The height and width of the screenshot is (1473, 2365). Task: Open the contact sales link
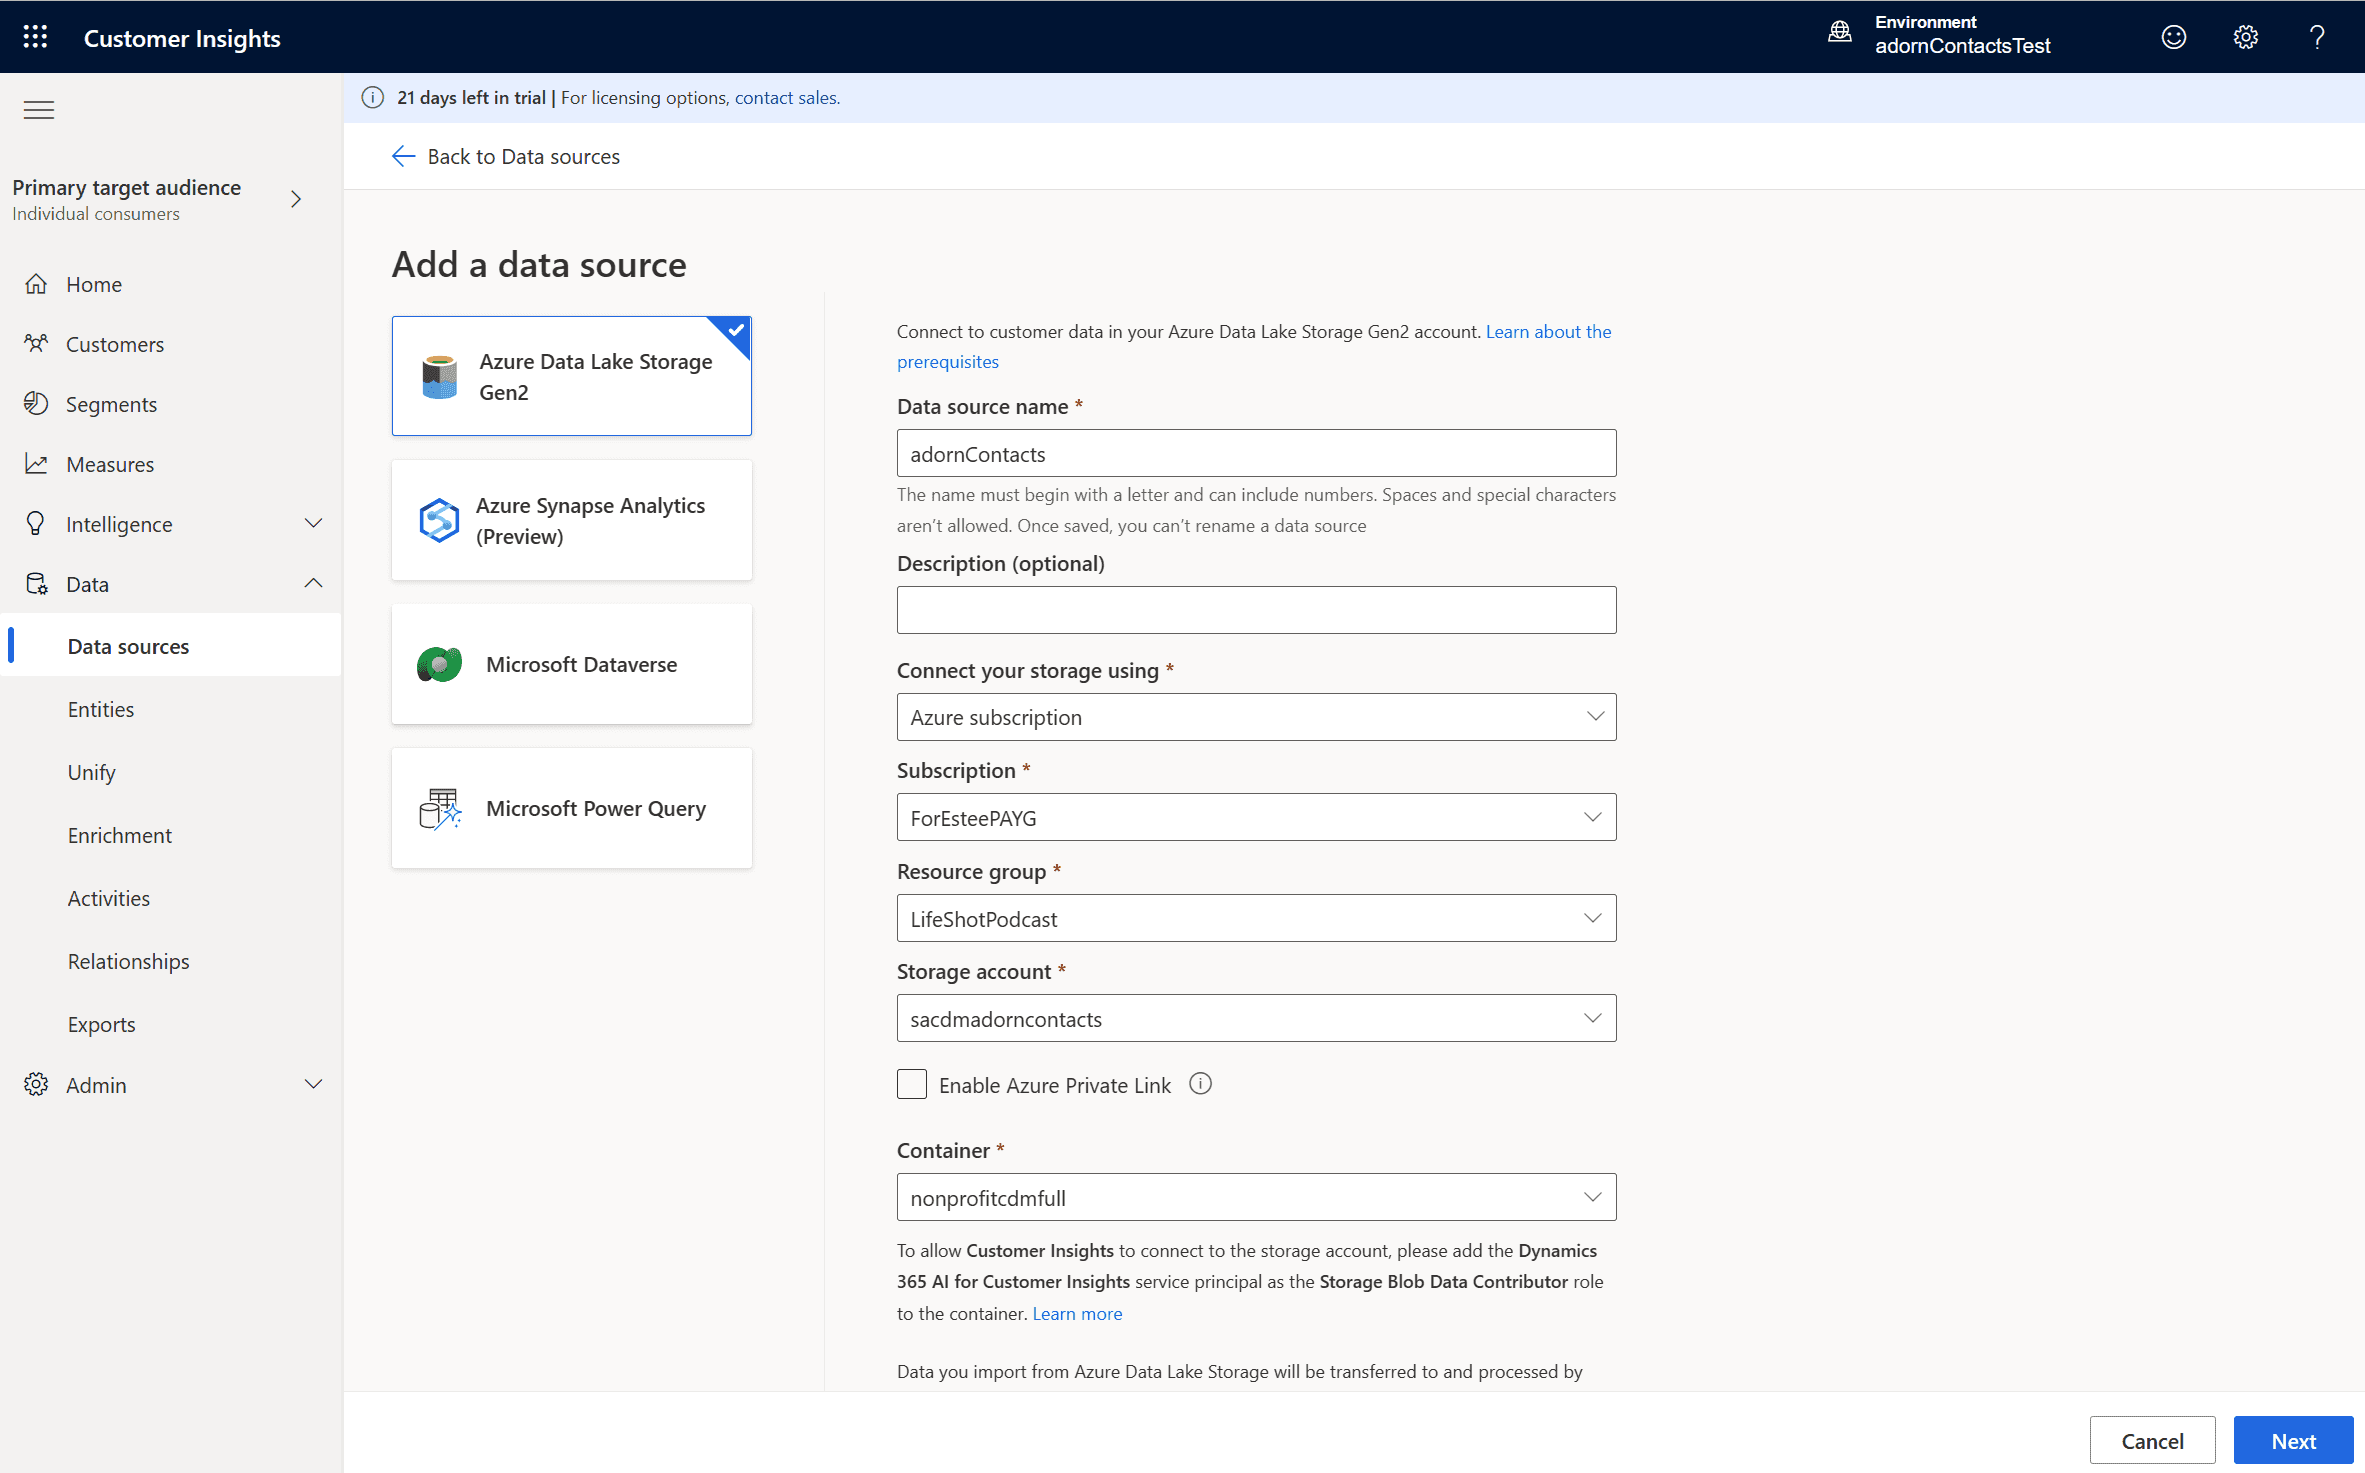(786, 98)
